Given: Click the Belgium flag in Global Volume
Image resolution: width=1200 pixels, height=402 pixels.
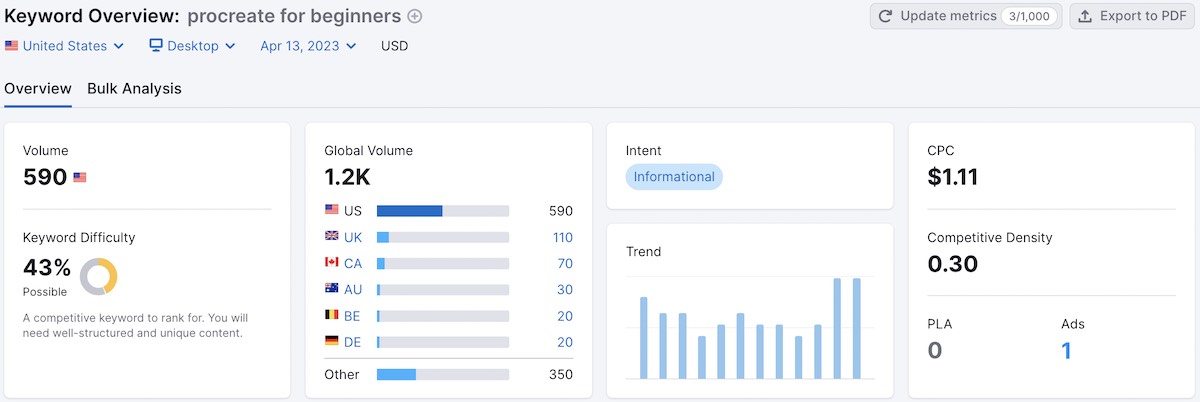Looking at the screenshot, I should pyautogui.click(x=332, y=315).
